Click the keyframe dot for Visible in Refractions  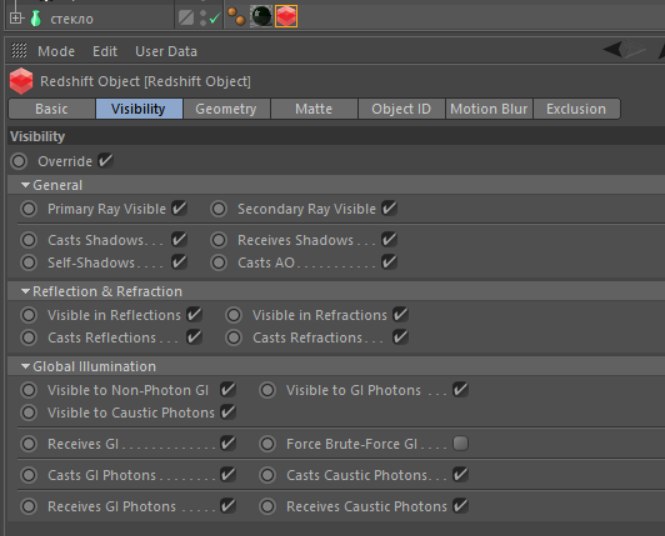click(x=234, y=315)
